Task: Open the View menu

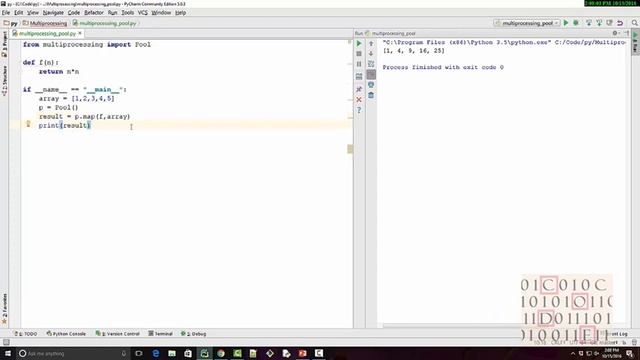Action: [33, 13]
